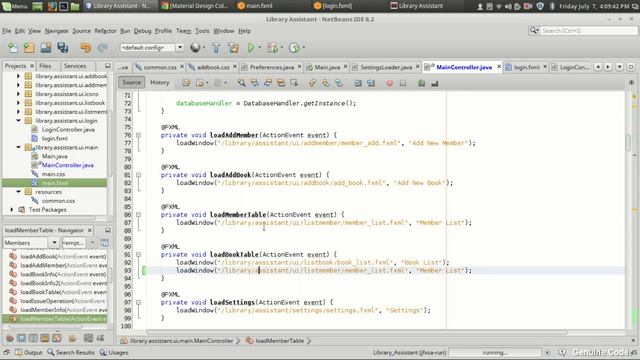Open the Debug menu
The width and height of the screenshot is (640, 360).
pos(142,31)
